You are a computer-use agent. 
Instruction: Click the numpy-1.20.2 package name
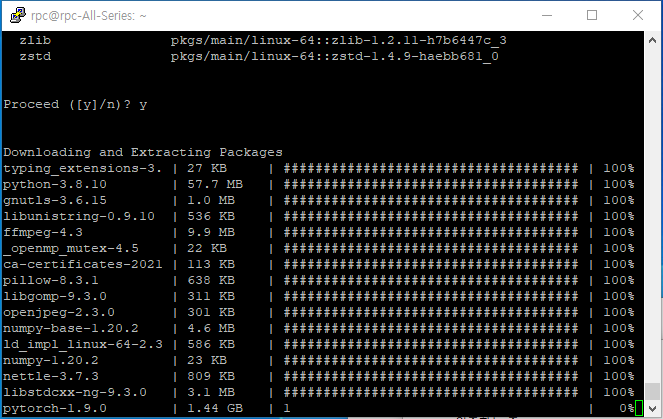(51, 361)
